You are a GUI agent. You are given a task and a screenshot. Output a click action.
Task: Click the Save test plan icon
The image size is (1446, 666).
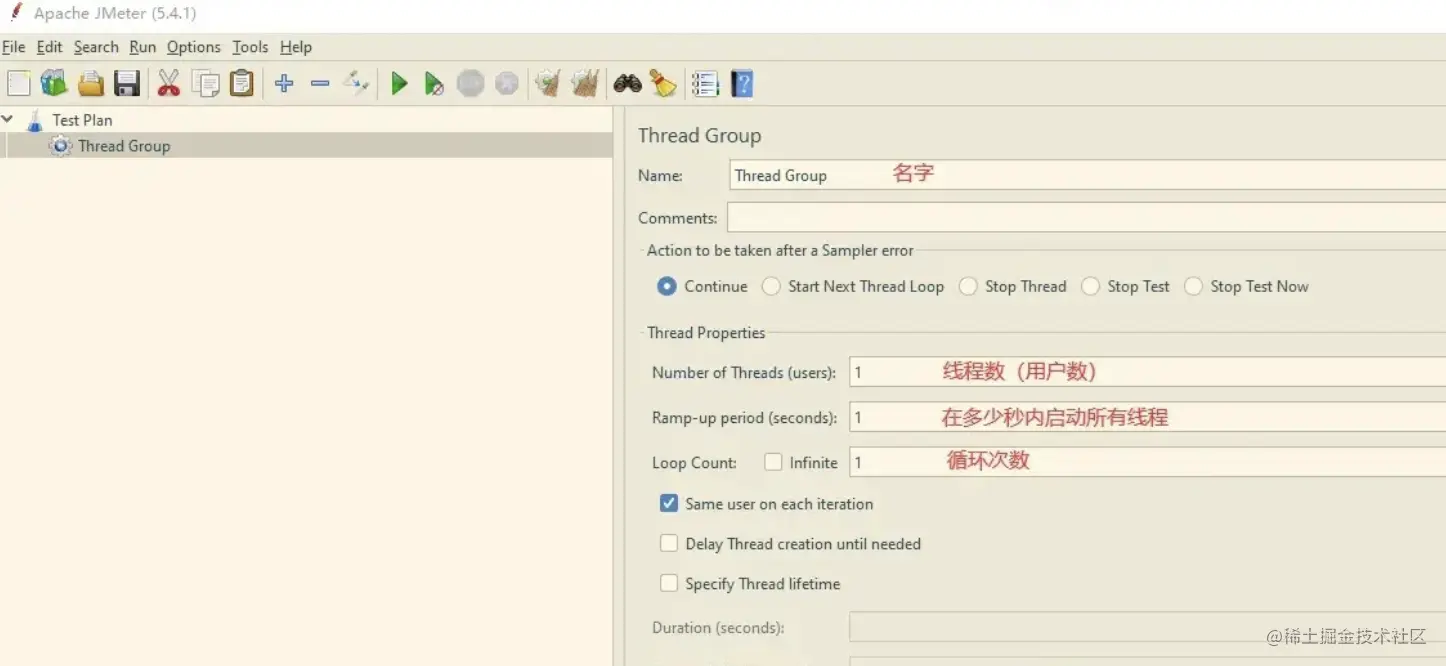pyautogui.click(x=127, y=83)
